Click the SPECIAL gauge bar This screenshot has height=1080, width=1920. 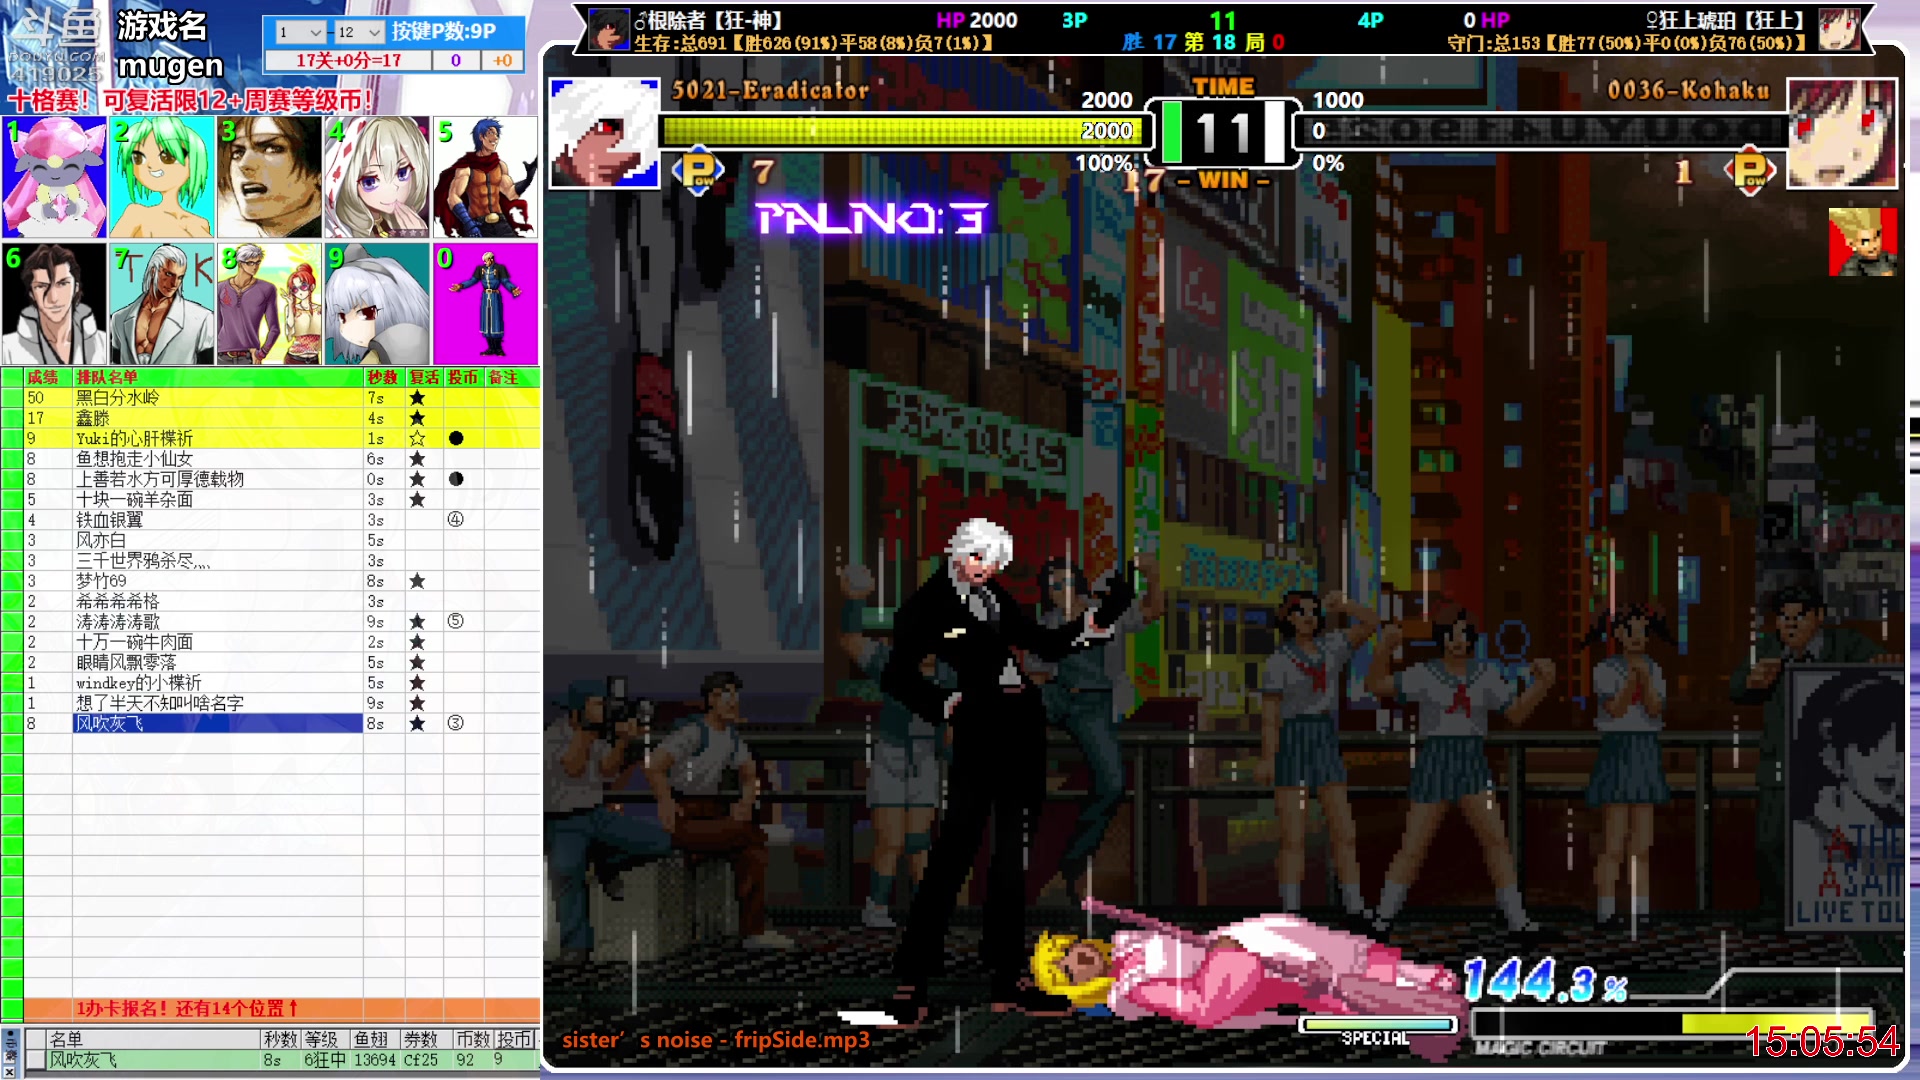click(x=1377, y=1025)
